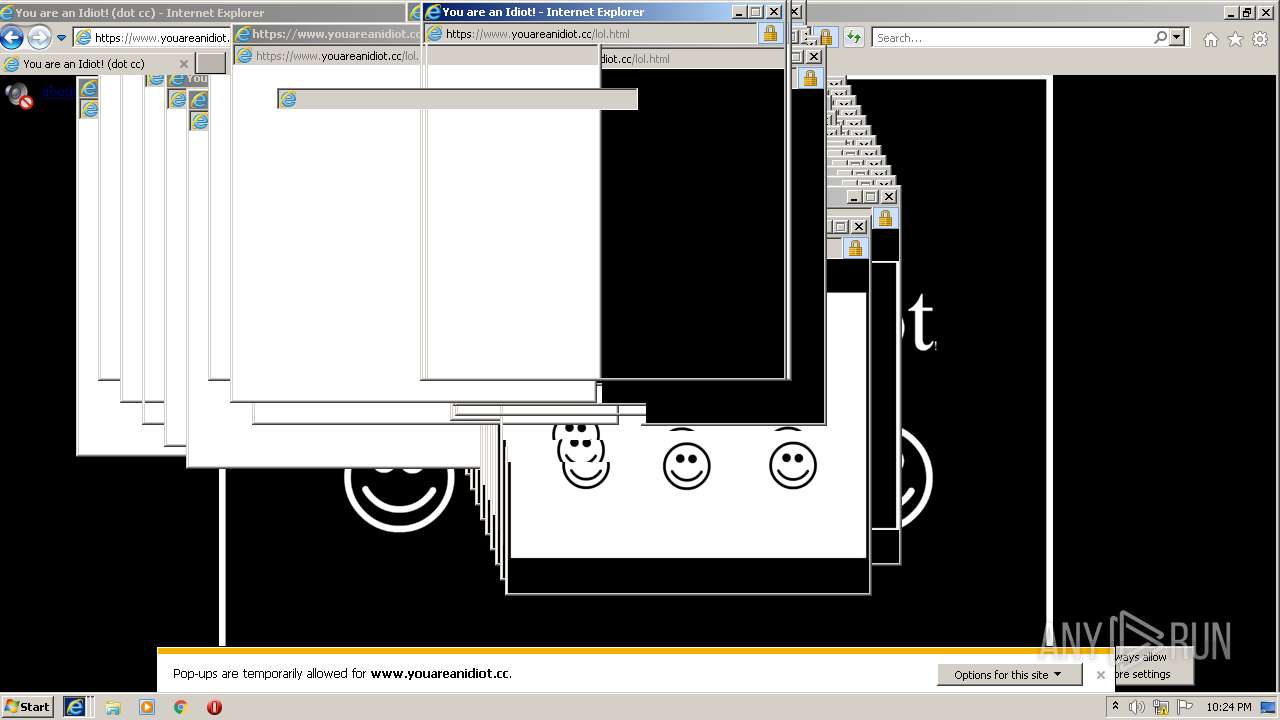Image resolution: width=1280 pixels, height=720 pixels.
Task: Click Internet Explorer taskbar icon
Action: 75,707
